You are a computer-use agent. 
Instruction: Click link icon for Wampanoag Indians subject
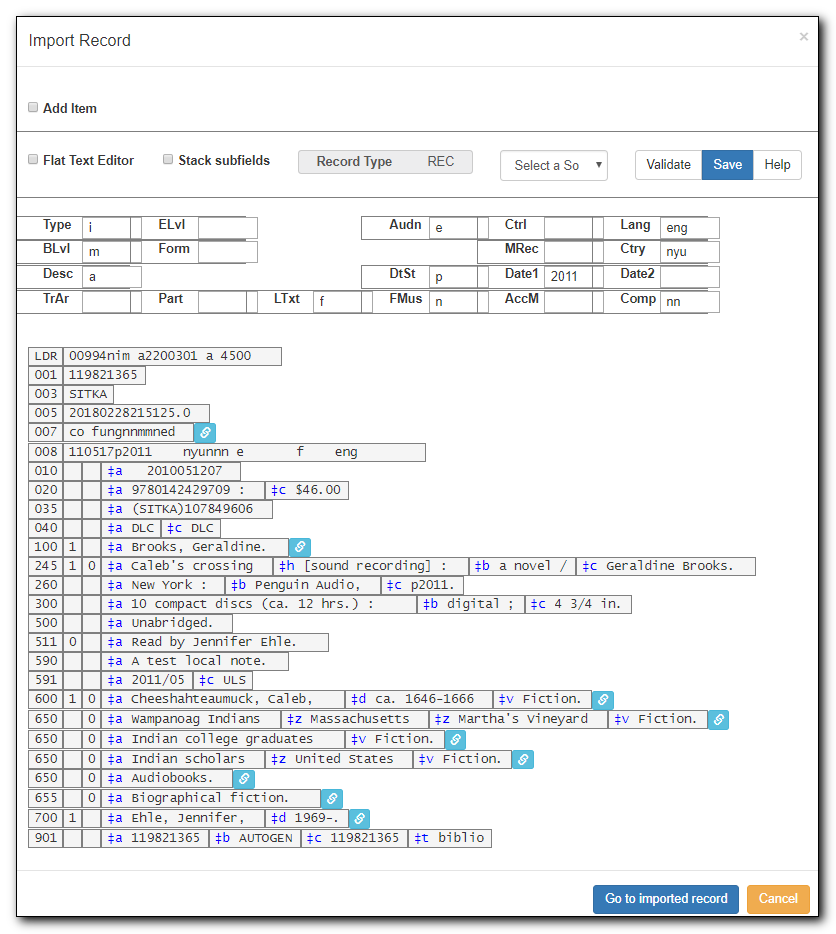coord(719,720)
